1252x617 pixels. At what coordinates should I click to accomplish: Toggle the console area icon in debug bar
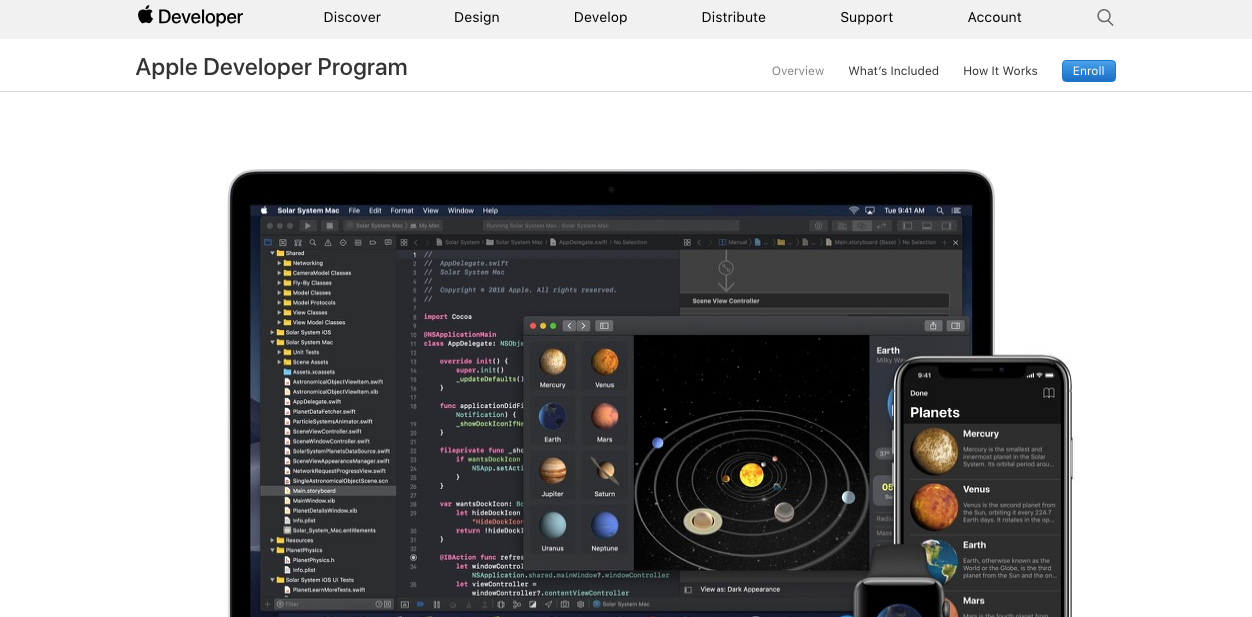click(x=405, y=604)
